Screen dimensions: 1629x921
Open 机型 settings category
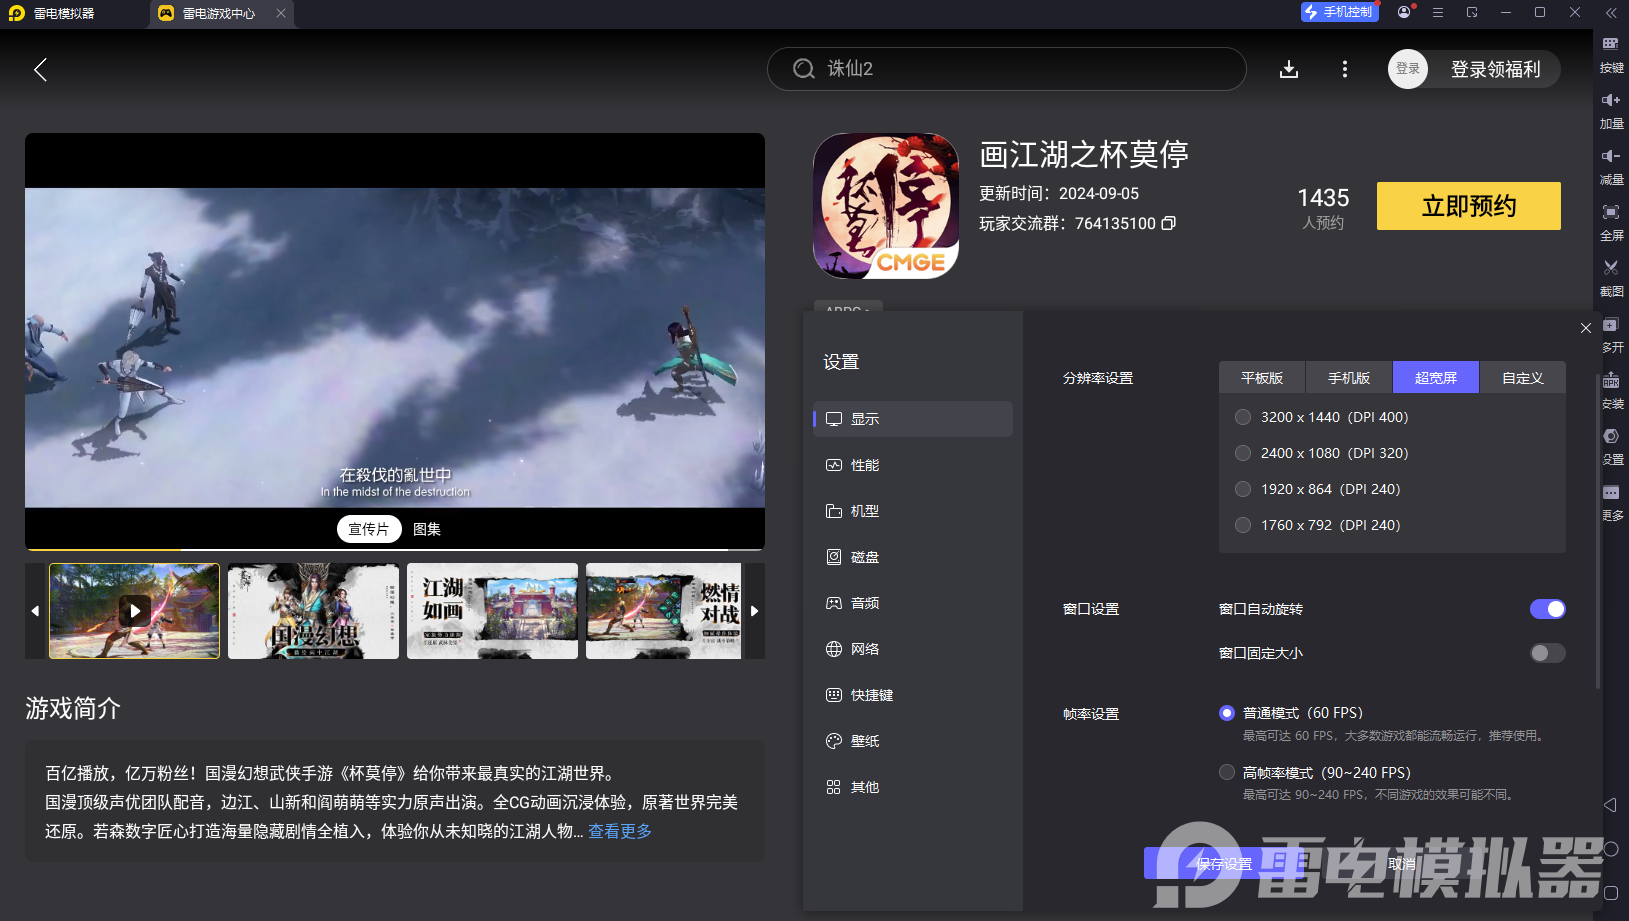pos(913,511)
